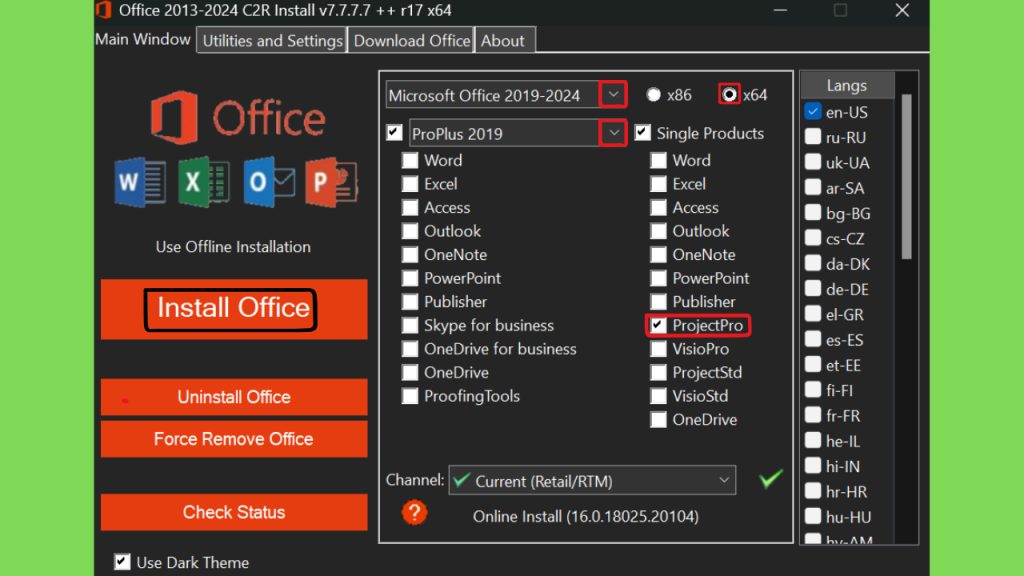This screenshot has width=1024, height=576.
Task: Enable the ProofingTools checkbox
Action: pos(410,396)
